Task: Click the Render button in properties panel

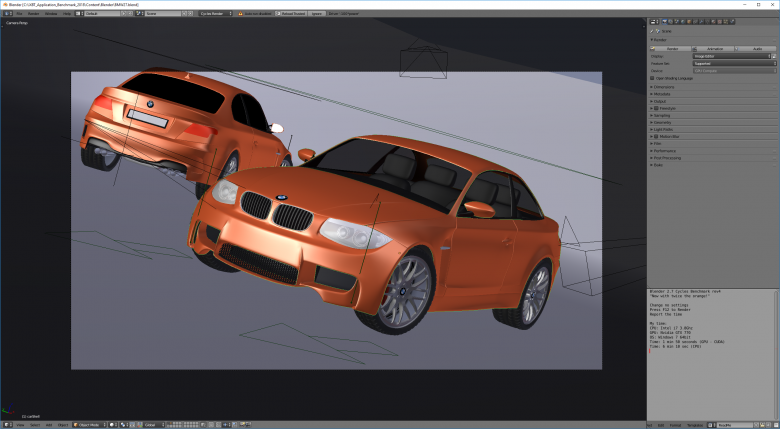Action: point(671,47)
